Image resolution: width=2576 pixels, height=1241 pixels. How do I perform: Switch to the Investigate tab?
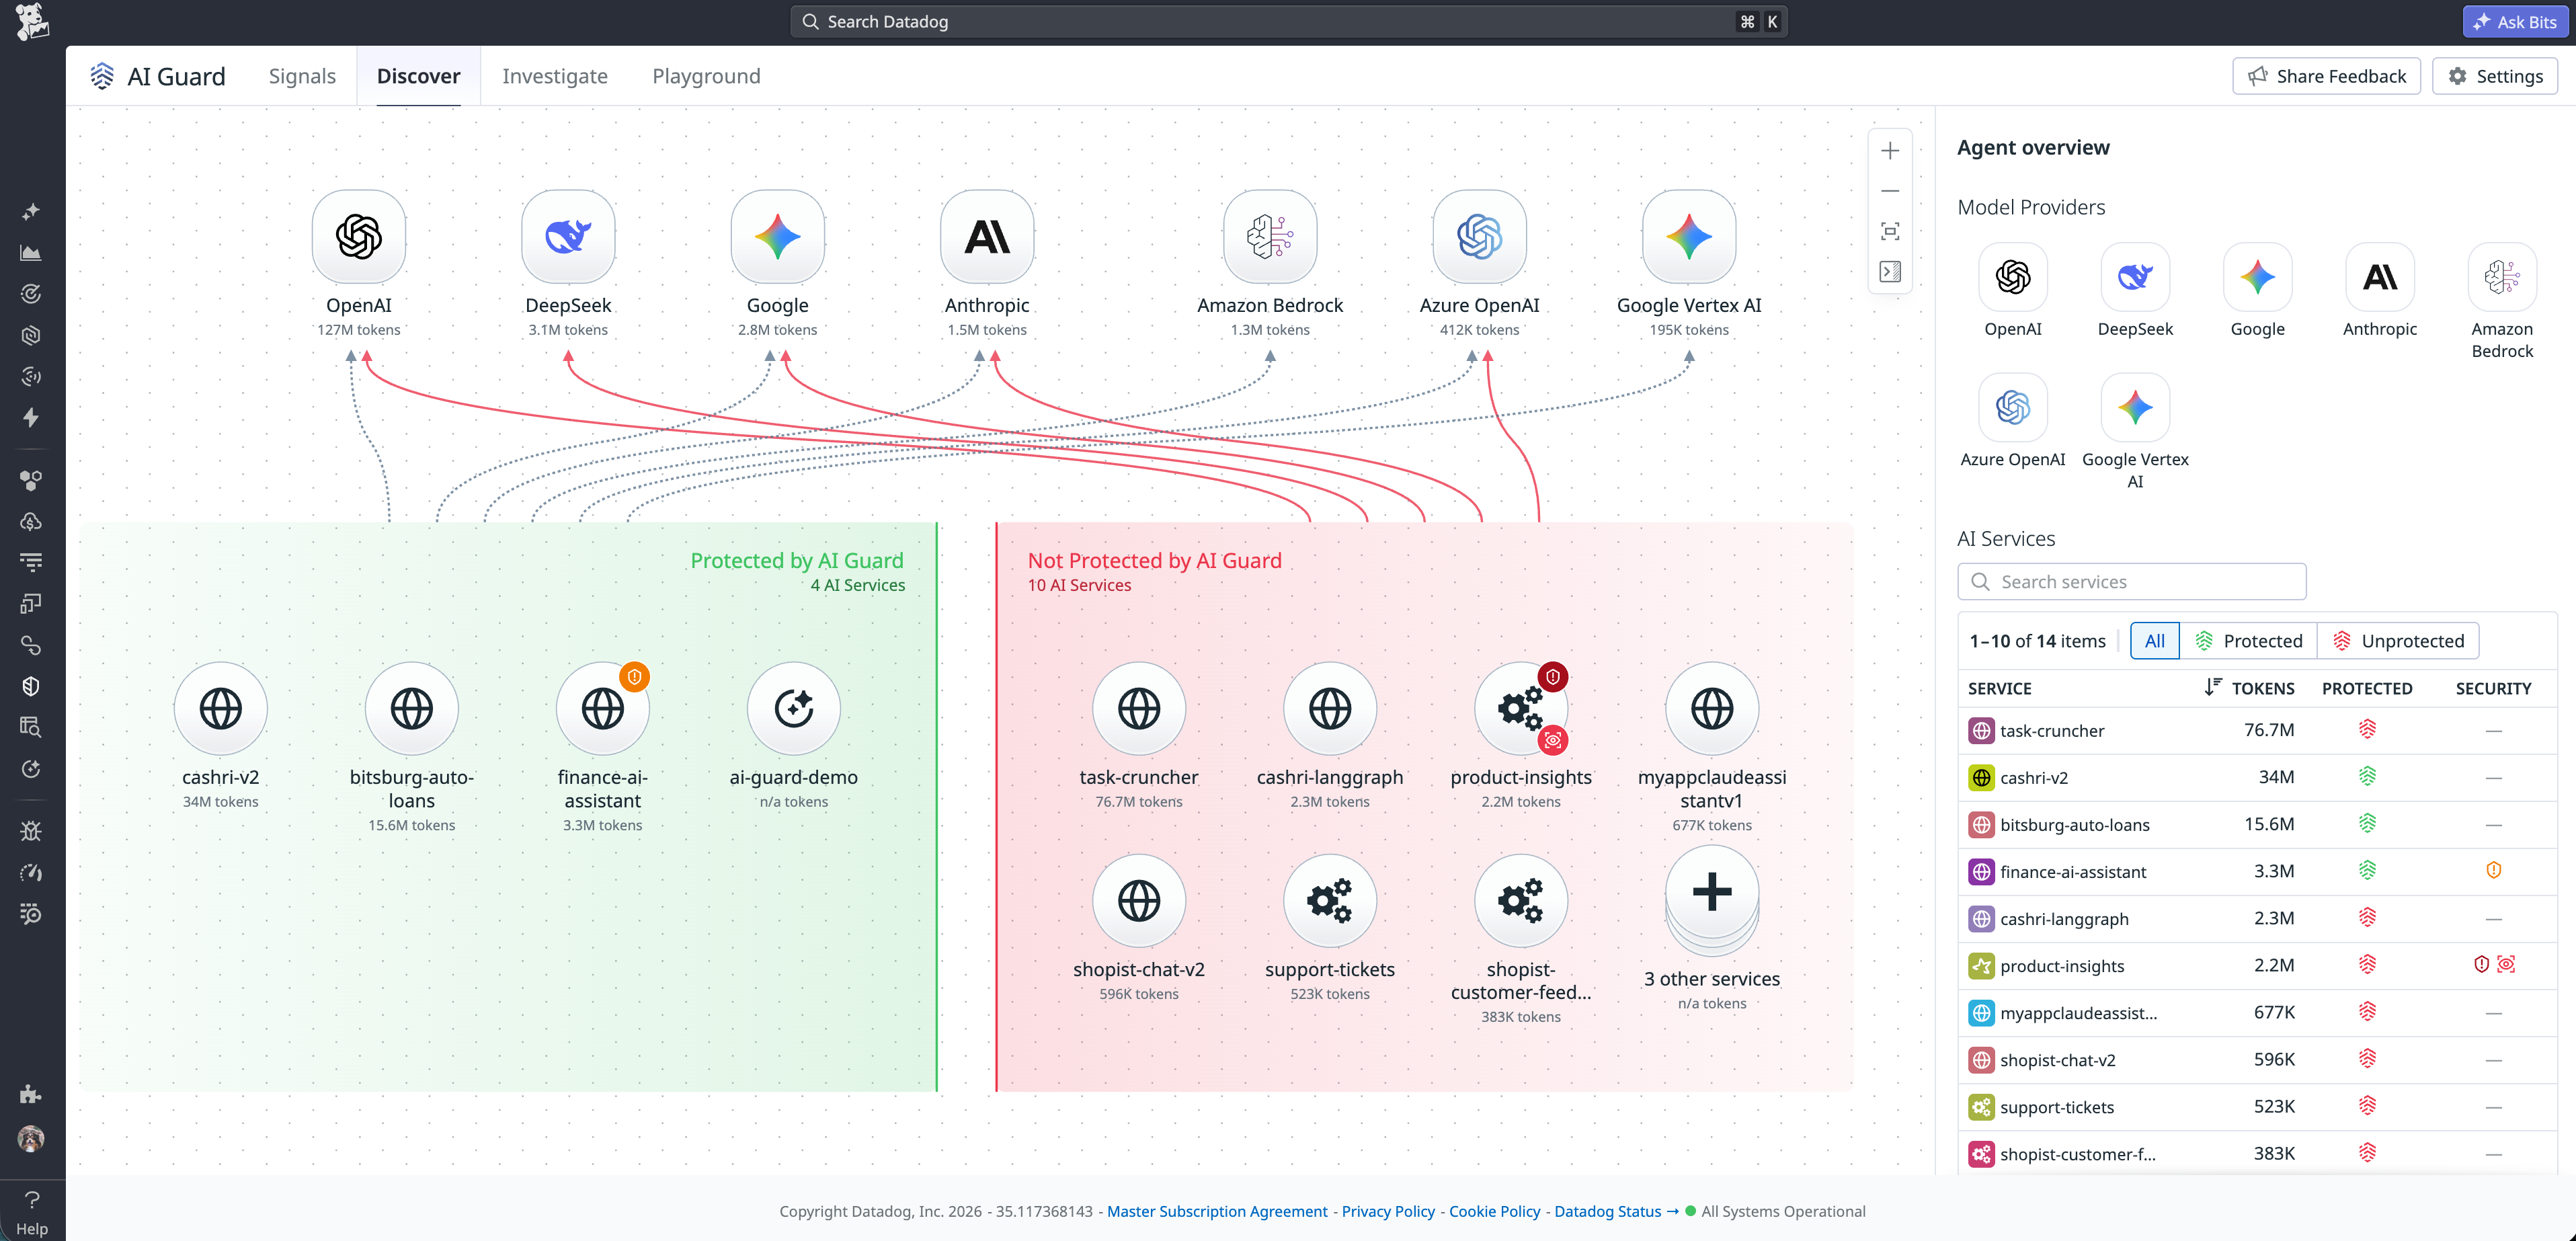[x=554, y=76]
